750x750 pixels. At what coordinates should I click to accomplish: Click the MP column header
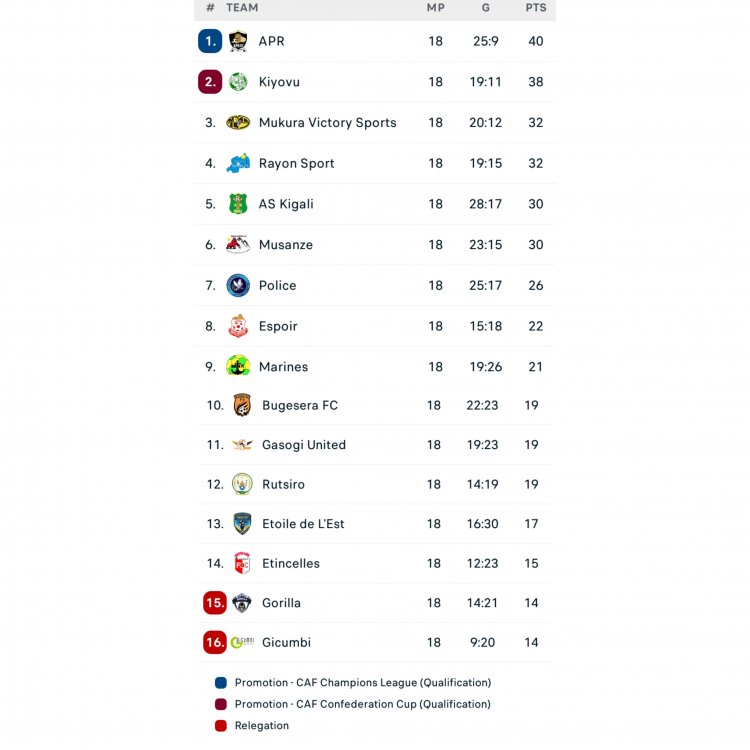[436, 8]
